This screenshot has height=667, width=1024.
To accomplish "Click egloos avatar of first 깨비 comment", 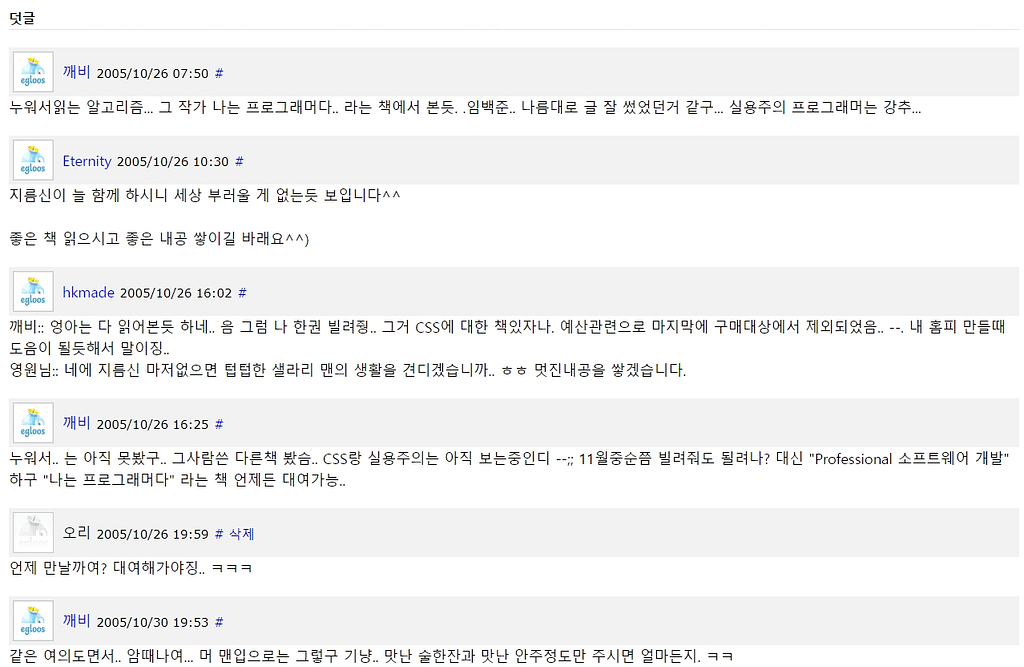I will coord(33,72).
